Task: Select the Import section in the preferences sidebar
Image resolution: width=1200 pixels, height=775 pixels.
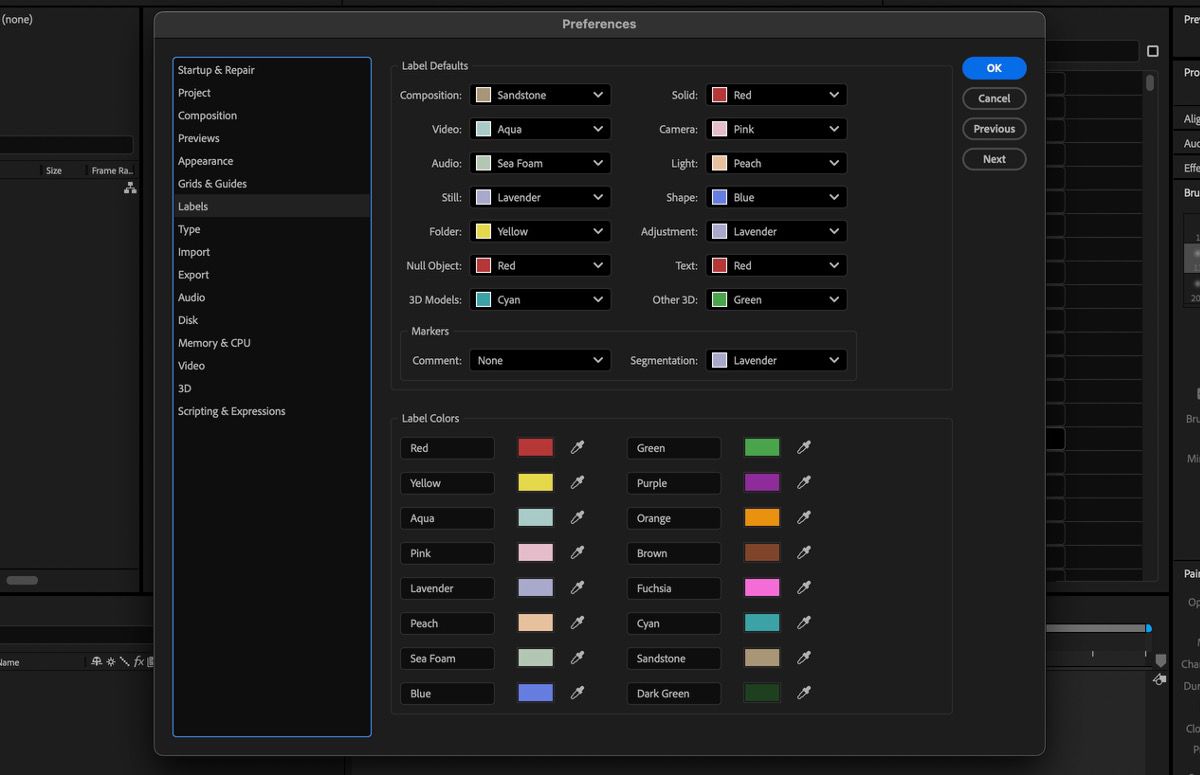Action: click(193, 252)
